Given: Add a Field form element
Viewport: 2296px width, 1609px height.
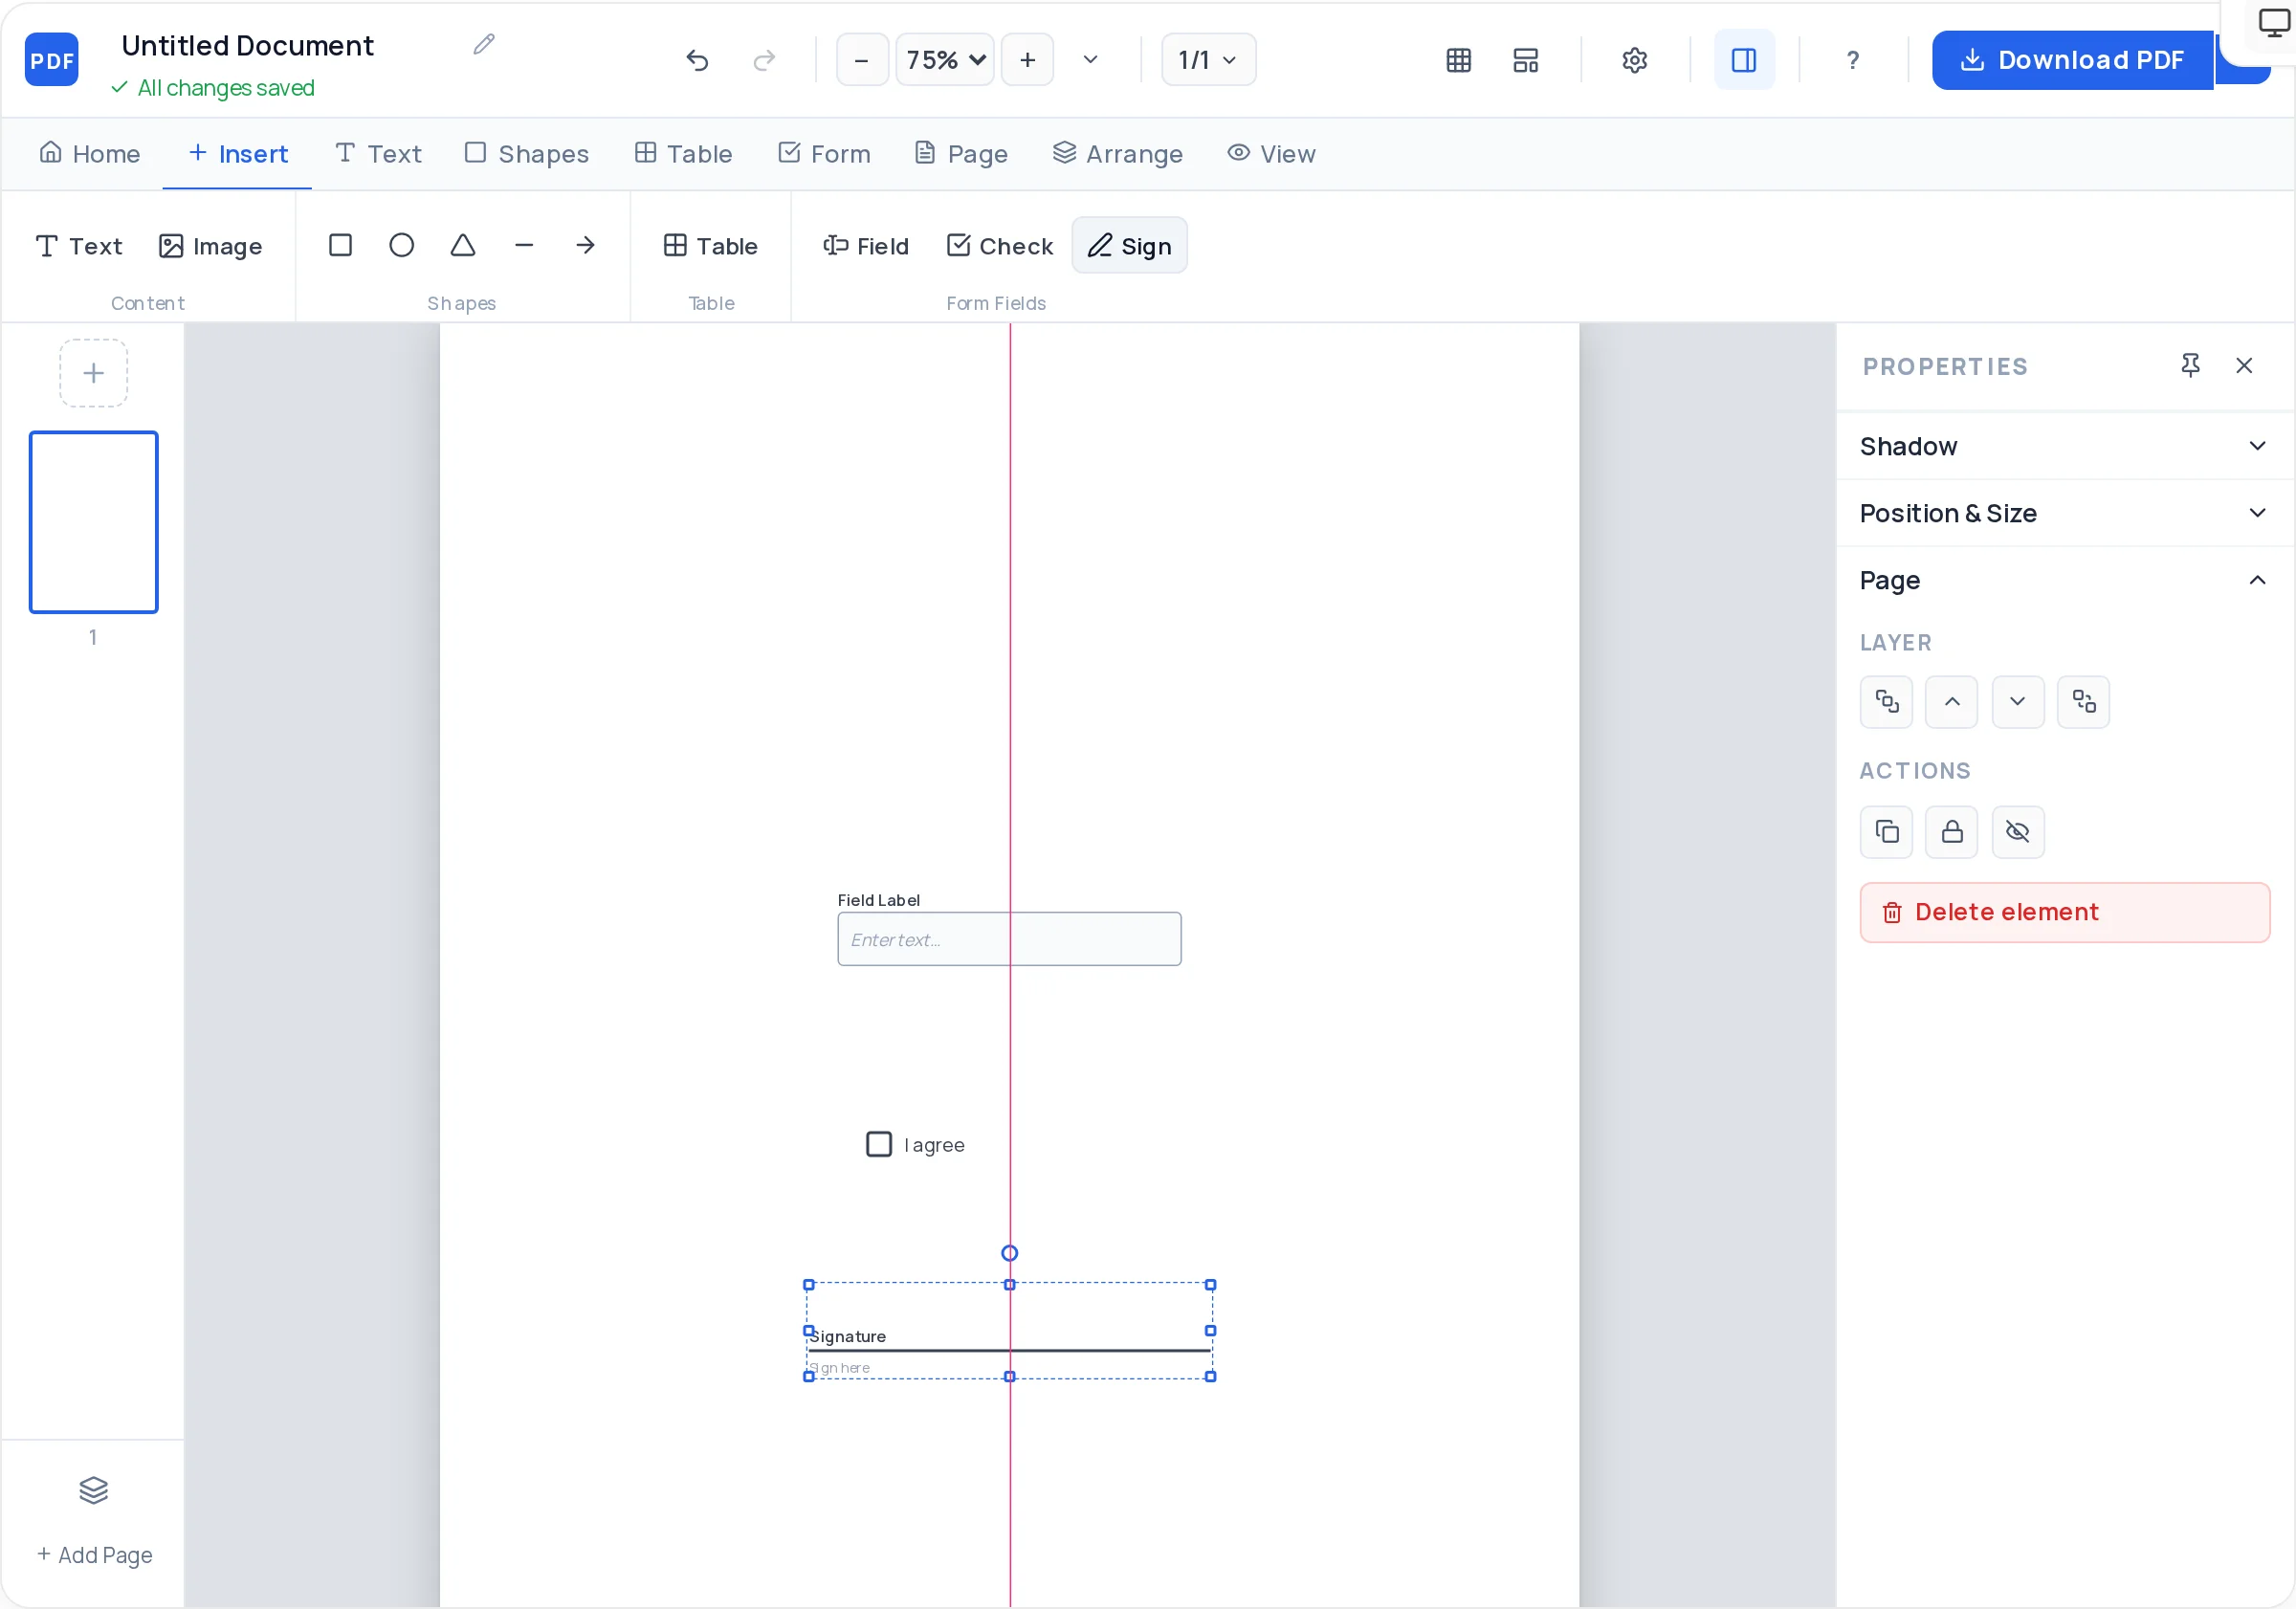Looking at the screenshot, I should [866, 246].
